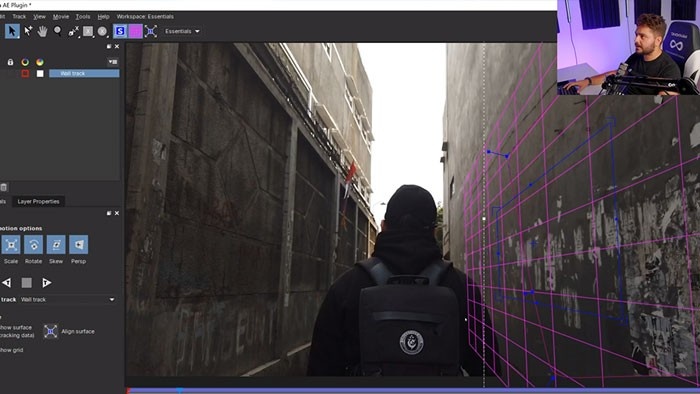Click the rectangle shape tool
This screenshot has height=394, width=700.
tap(88, 31)
